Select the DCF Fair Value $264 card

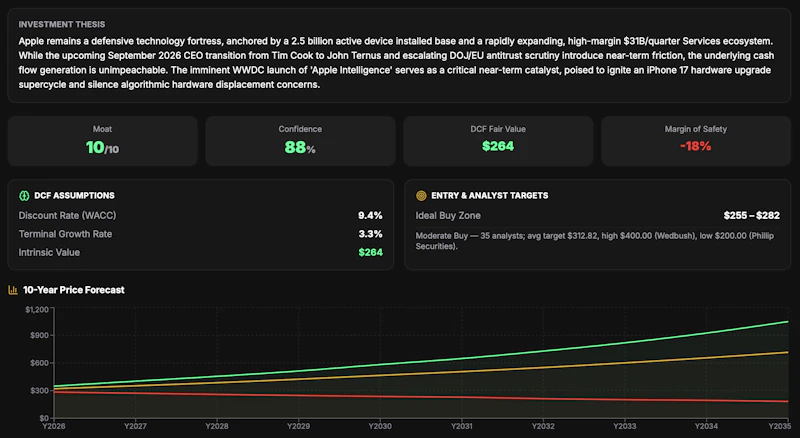[498, 141]
